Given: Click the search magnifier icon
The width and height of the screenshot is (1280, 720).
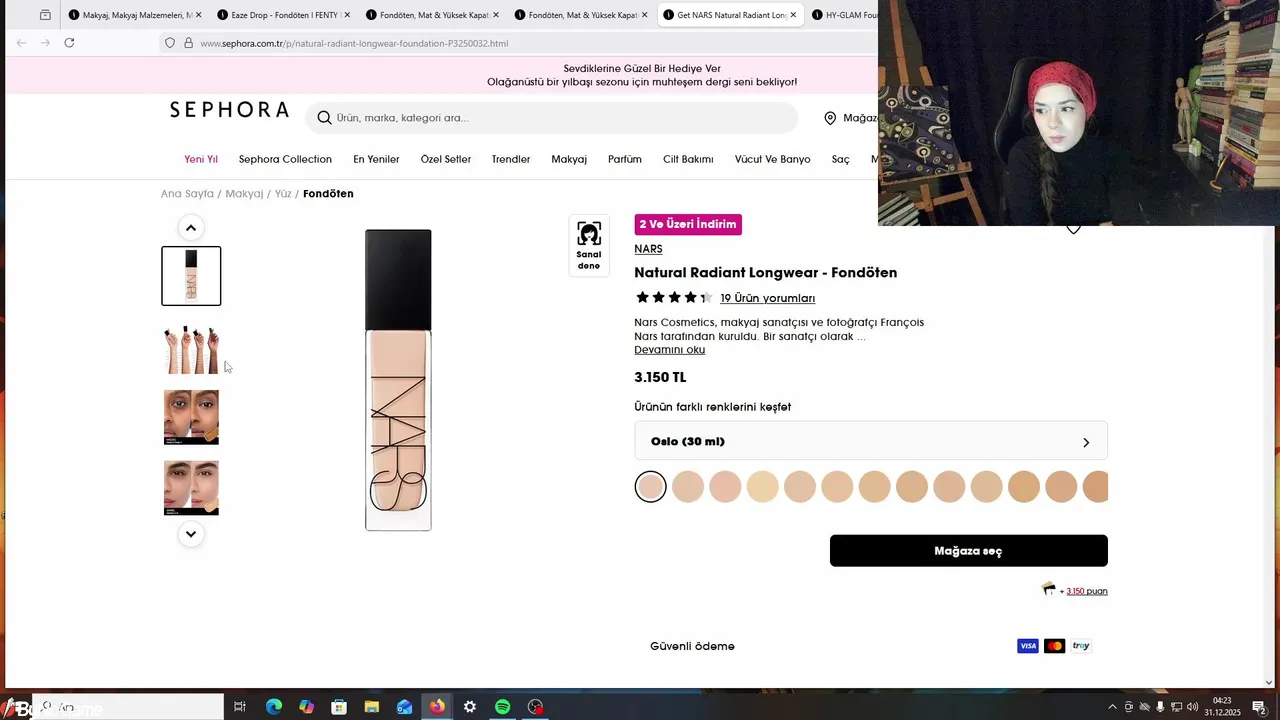Looking at the screenshot, I should click(x=324, y=118).
